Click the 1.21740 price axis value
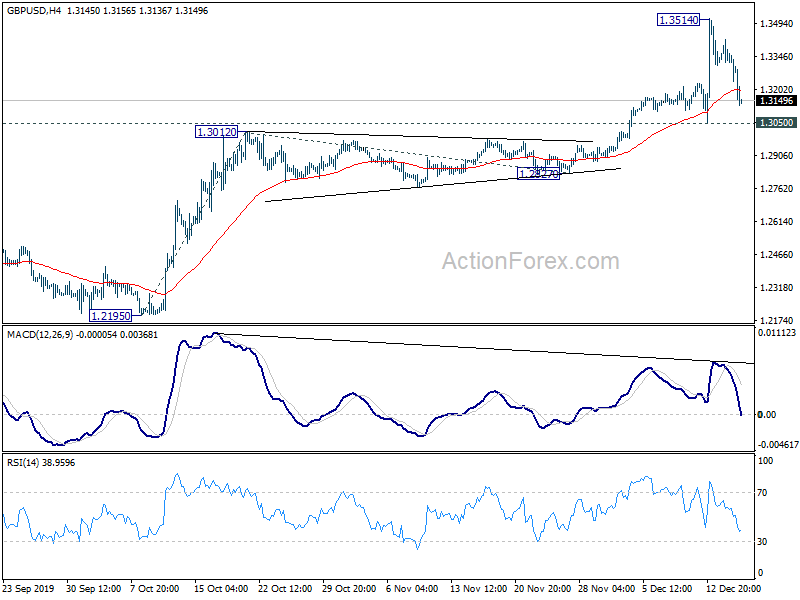Image resolution: width=800 pixels, height=600 pixels. [x=777, y=320]
